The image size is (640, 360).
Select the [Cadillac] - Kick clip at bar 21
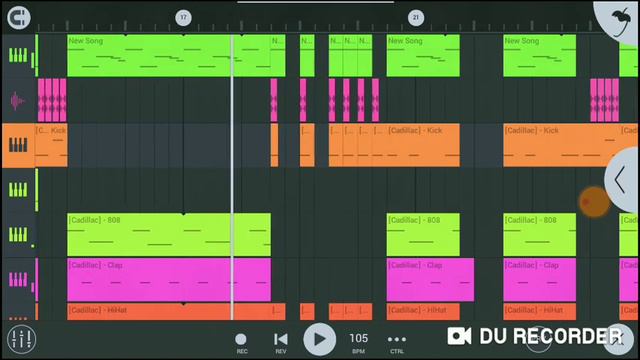tap(423, 145)
